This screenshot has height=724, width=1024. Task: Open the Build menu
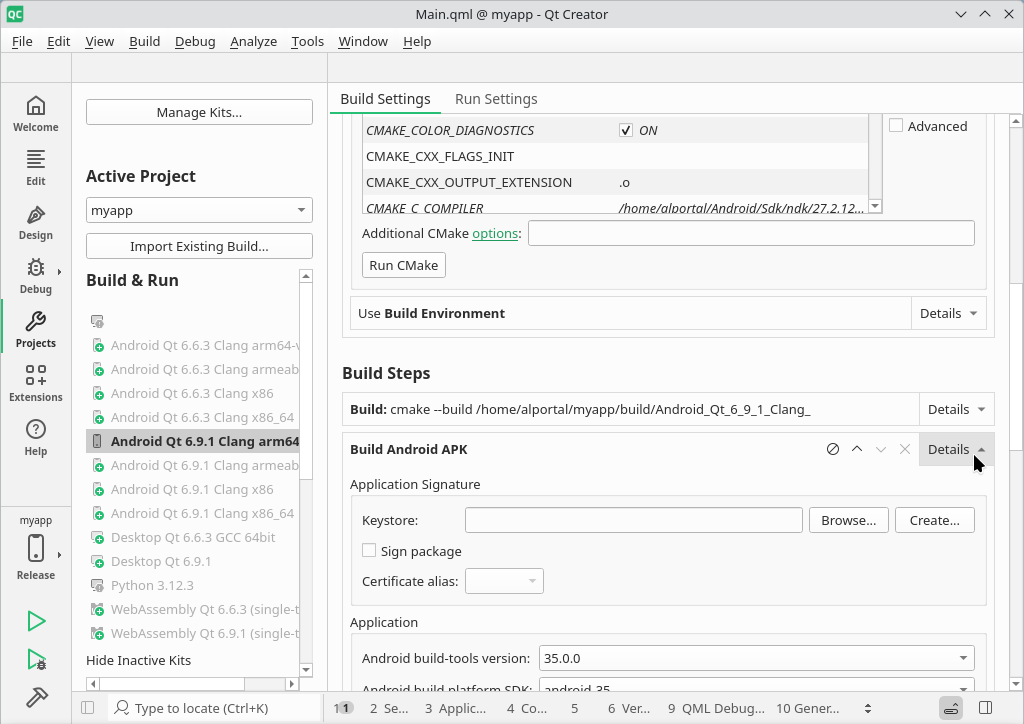click(x=144, y=41)
